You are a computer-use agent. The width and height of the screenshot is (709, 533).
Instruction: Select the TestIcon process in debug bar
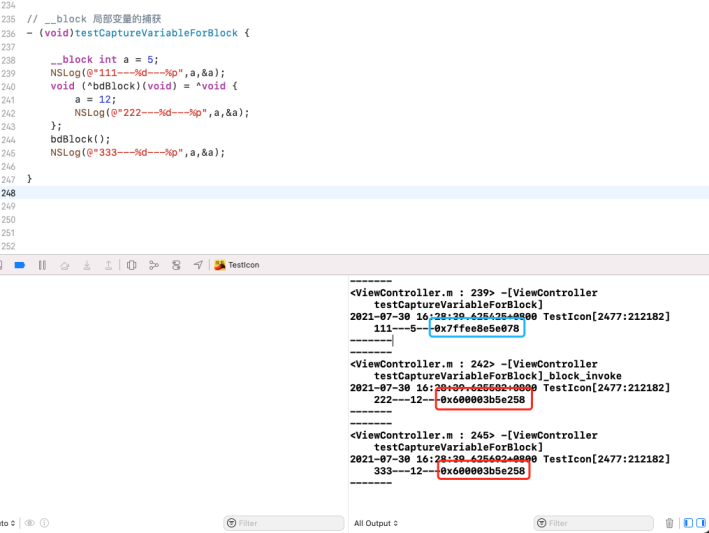[x=237, y=265]
